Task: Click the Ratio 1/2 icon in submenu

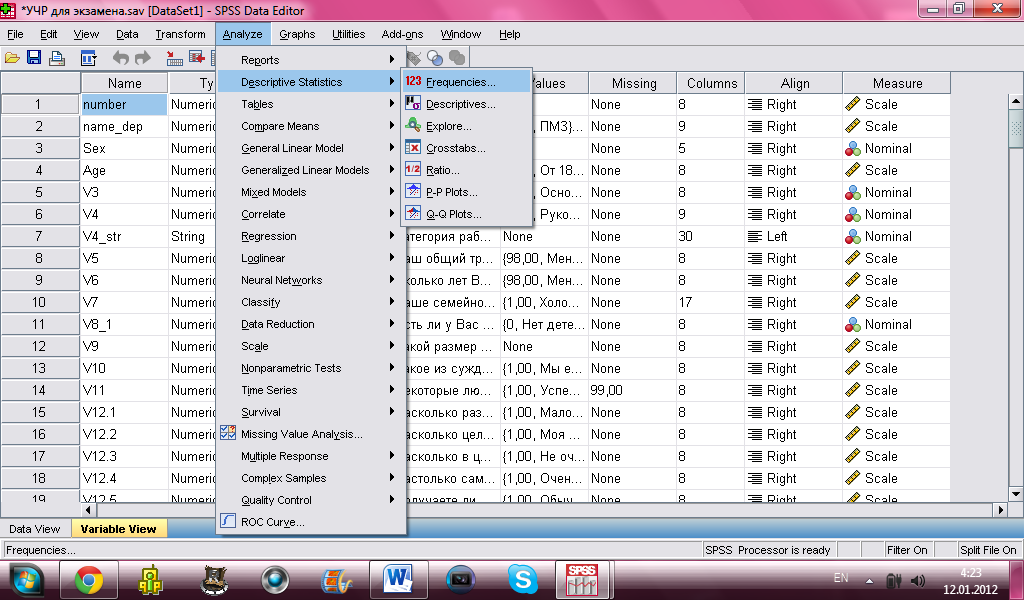Action: [x=413, y=169]
